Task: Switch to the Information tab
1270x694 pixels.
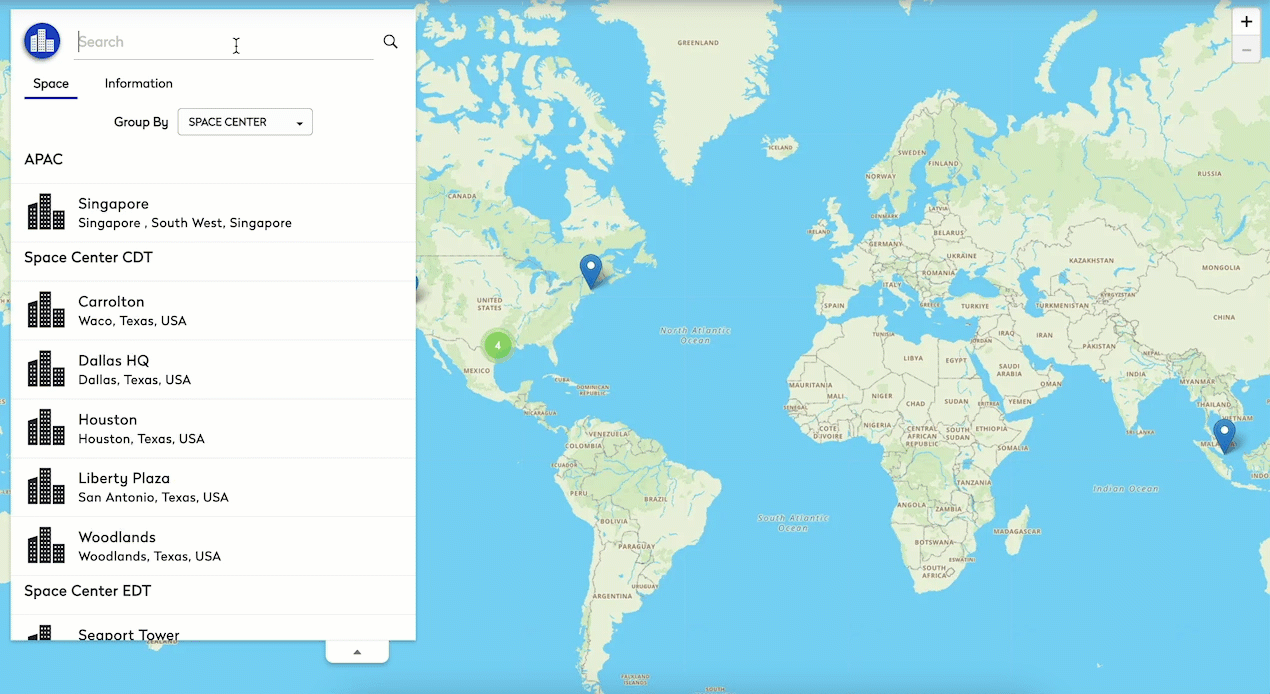Action: (x=139, y=84)
